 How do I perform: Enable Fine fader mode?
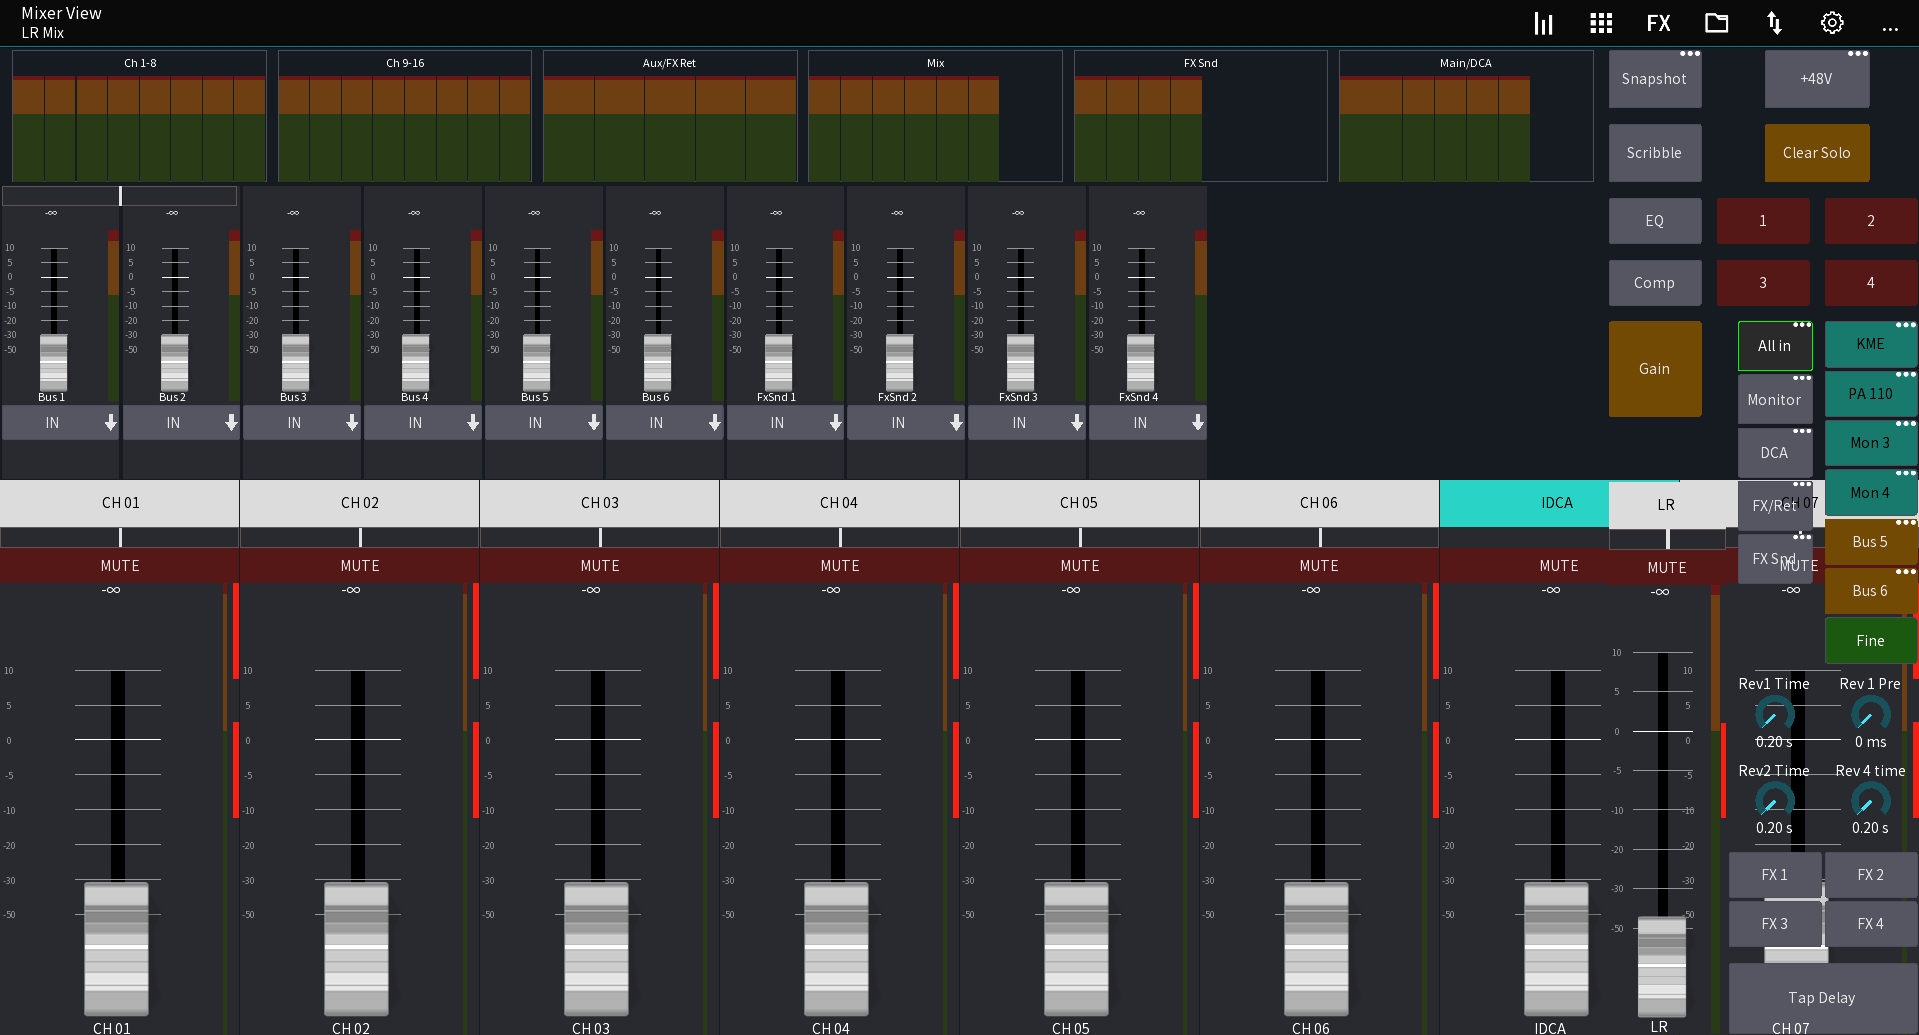pos(1870,640)
